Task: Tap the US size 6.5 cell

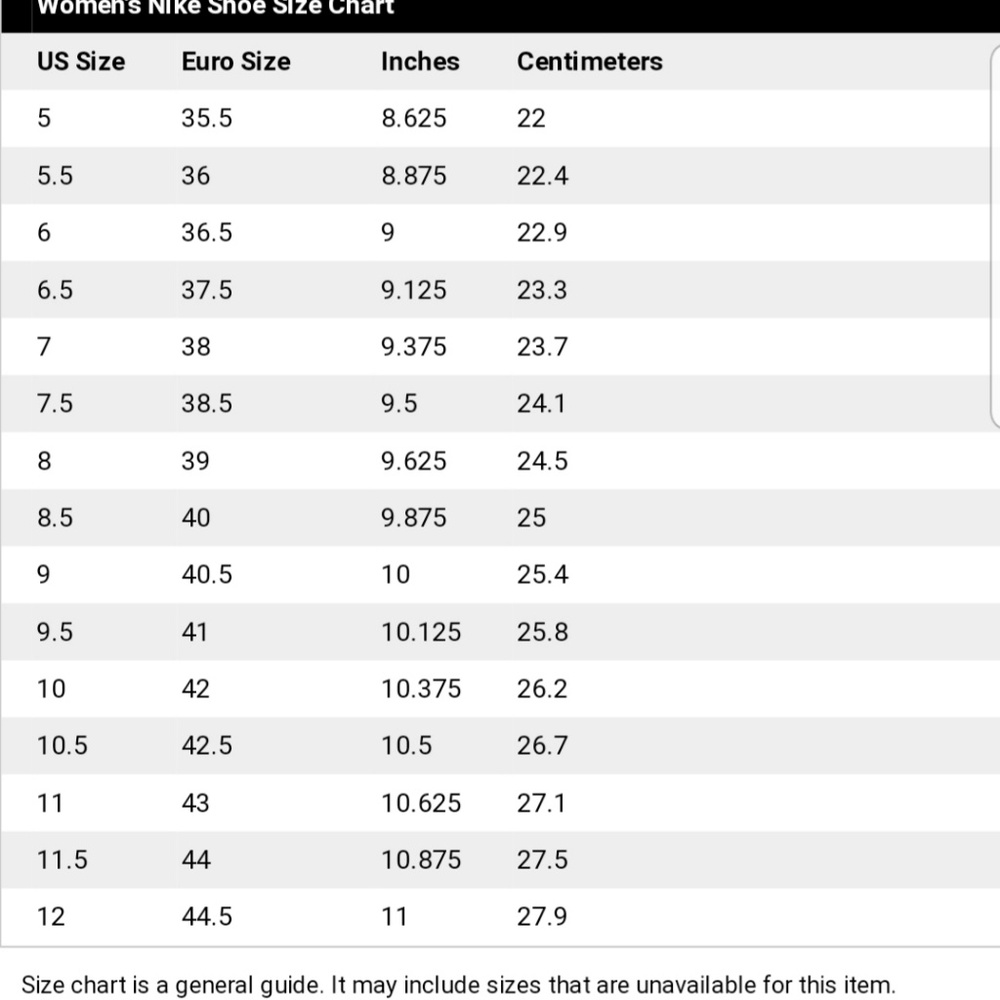Action: tap(55, 290)
